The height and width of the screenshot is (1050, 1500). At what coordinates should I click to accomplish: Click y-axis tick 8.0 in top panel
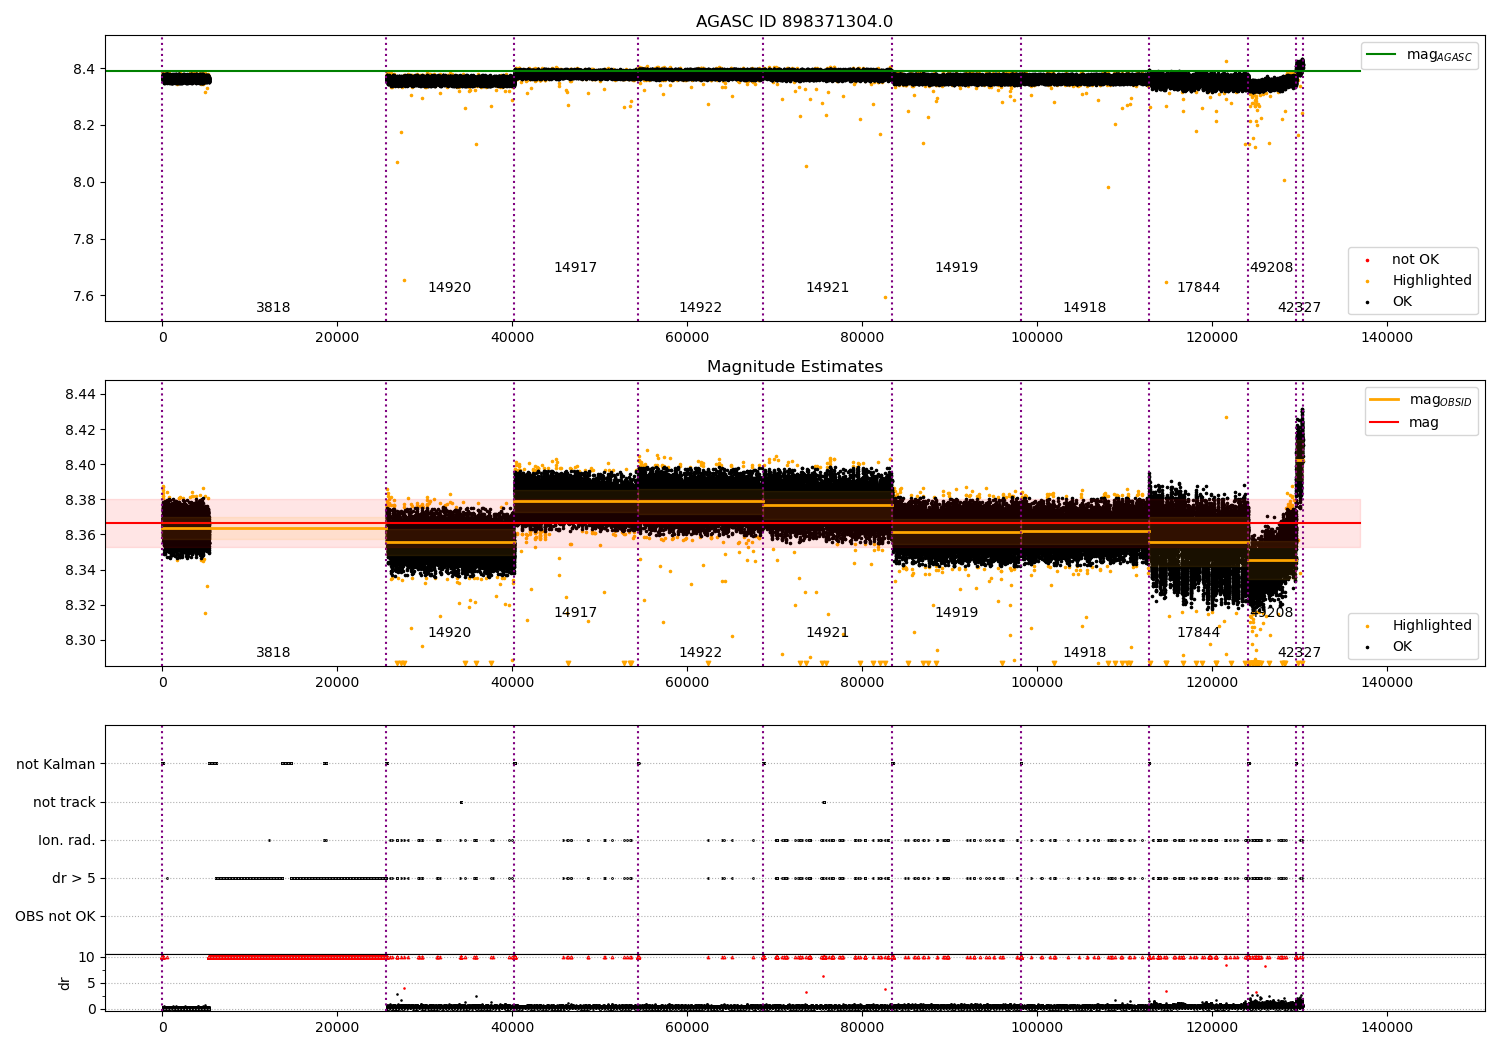[84, 183]
